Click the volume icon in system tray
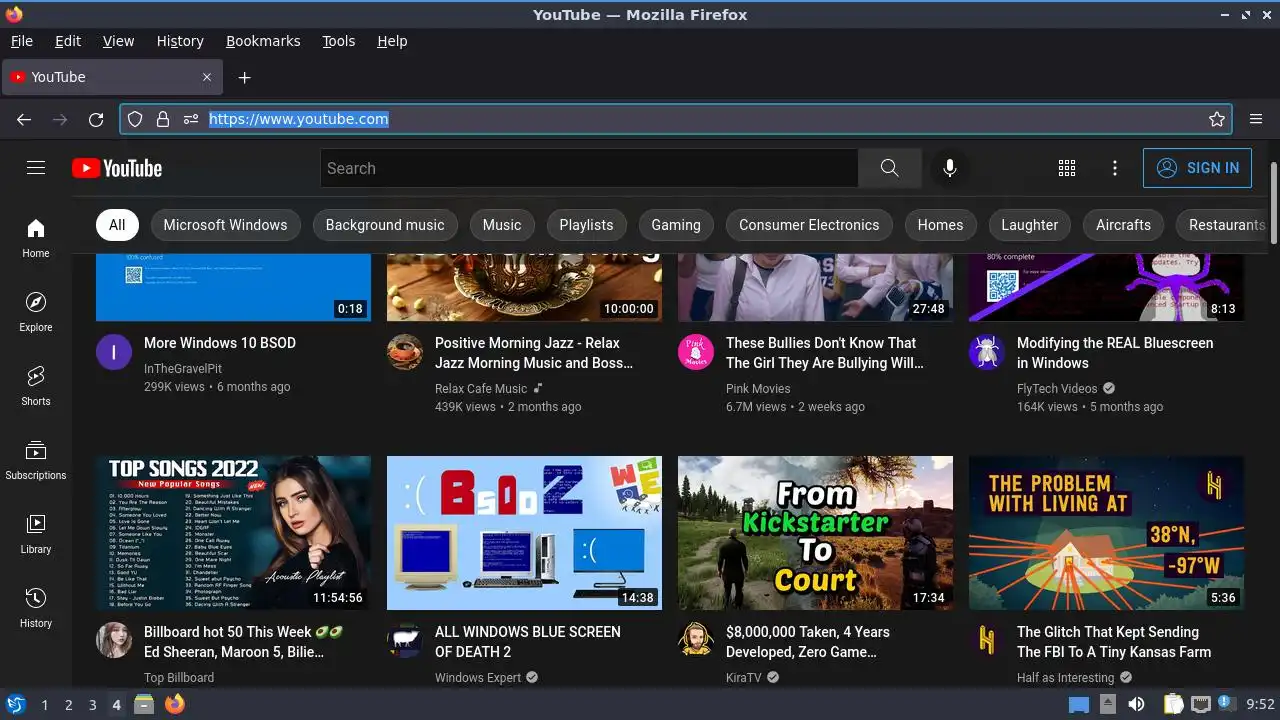The width and height of the screenshot is (1280, 720). click(x=1137, y=704)
